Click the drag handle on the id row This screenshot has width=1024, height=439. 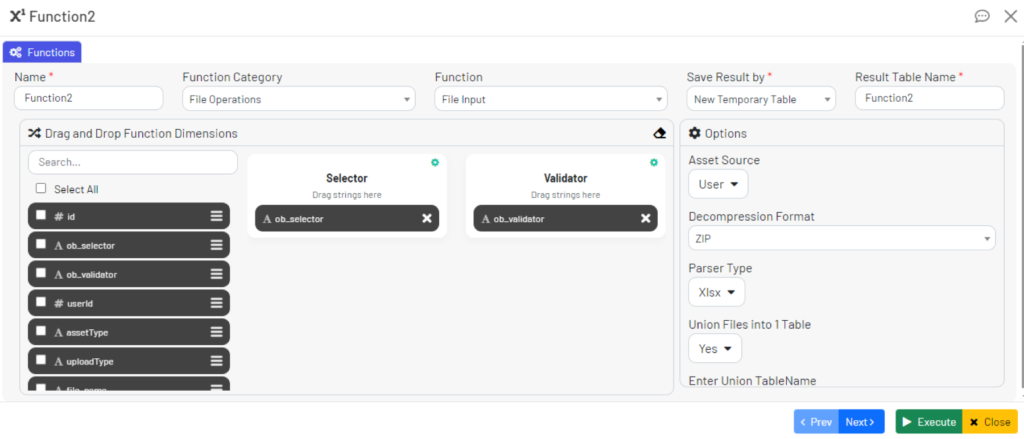click(x=216, y=216)
